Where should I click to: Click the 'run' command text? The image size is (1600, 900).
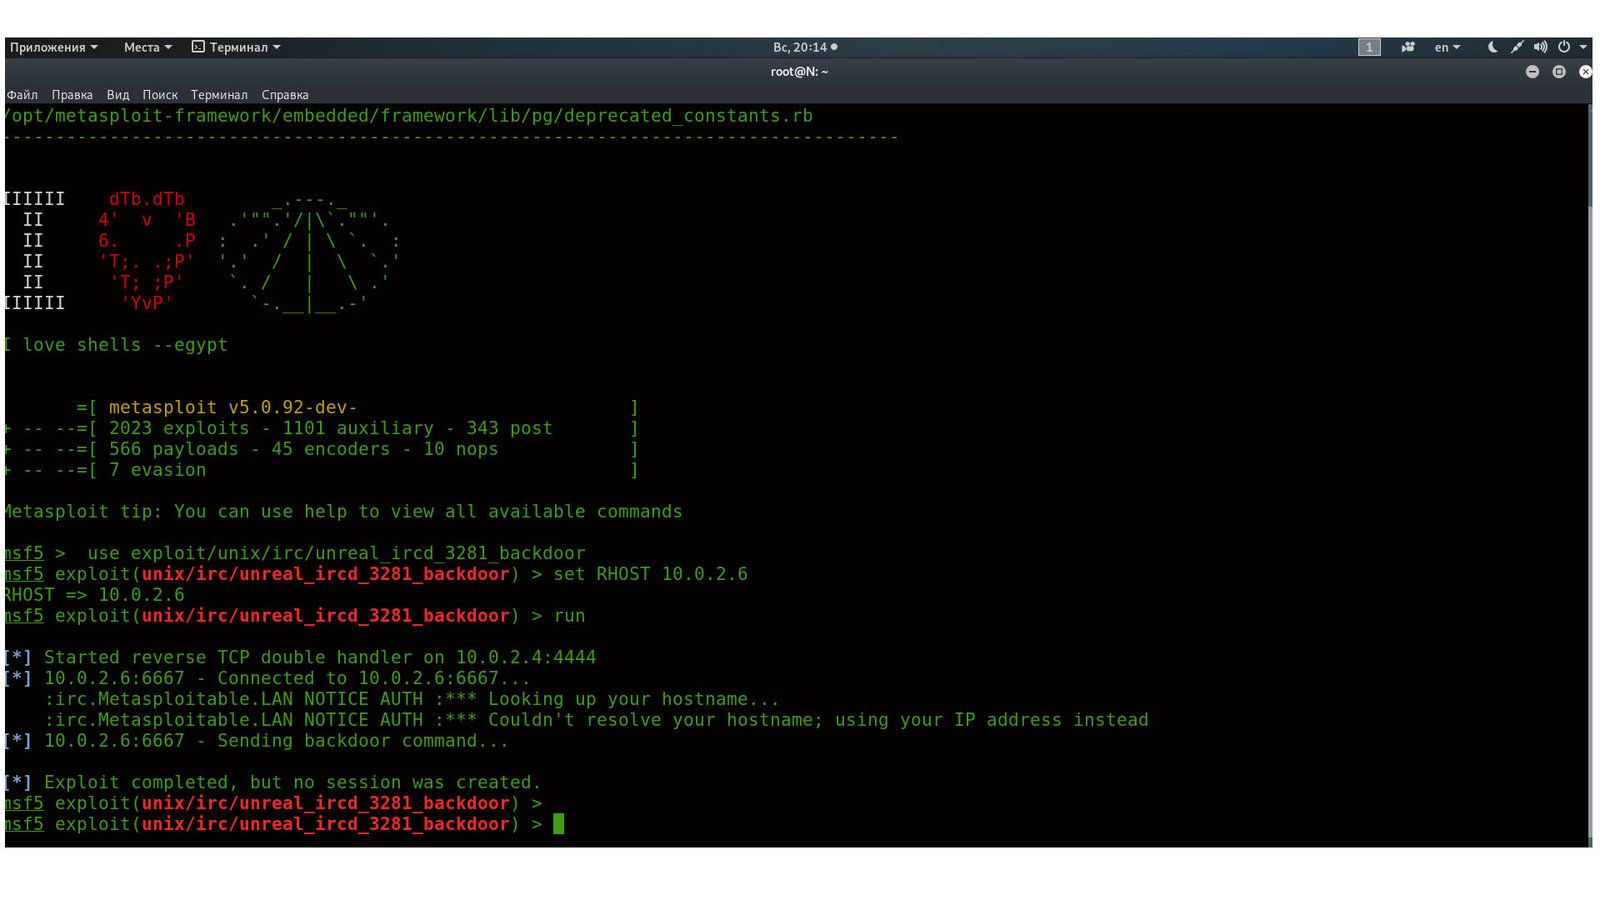pyautogui.click(x=570, y=616)
